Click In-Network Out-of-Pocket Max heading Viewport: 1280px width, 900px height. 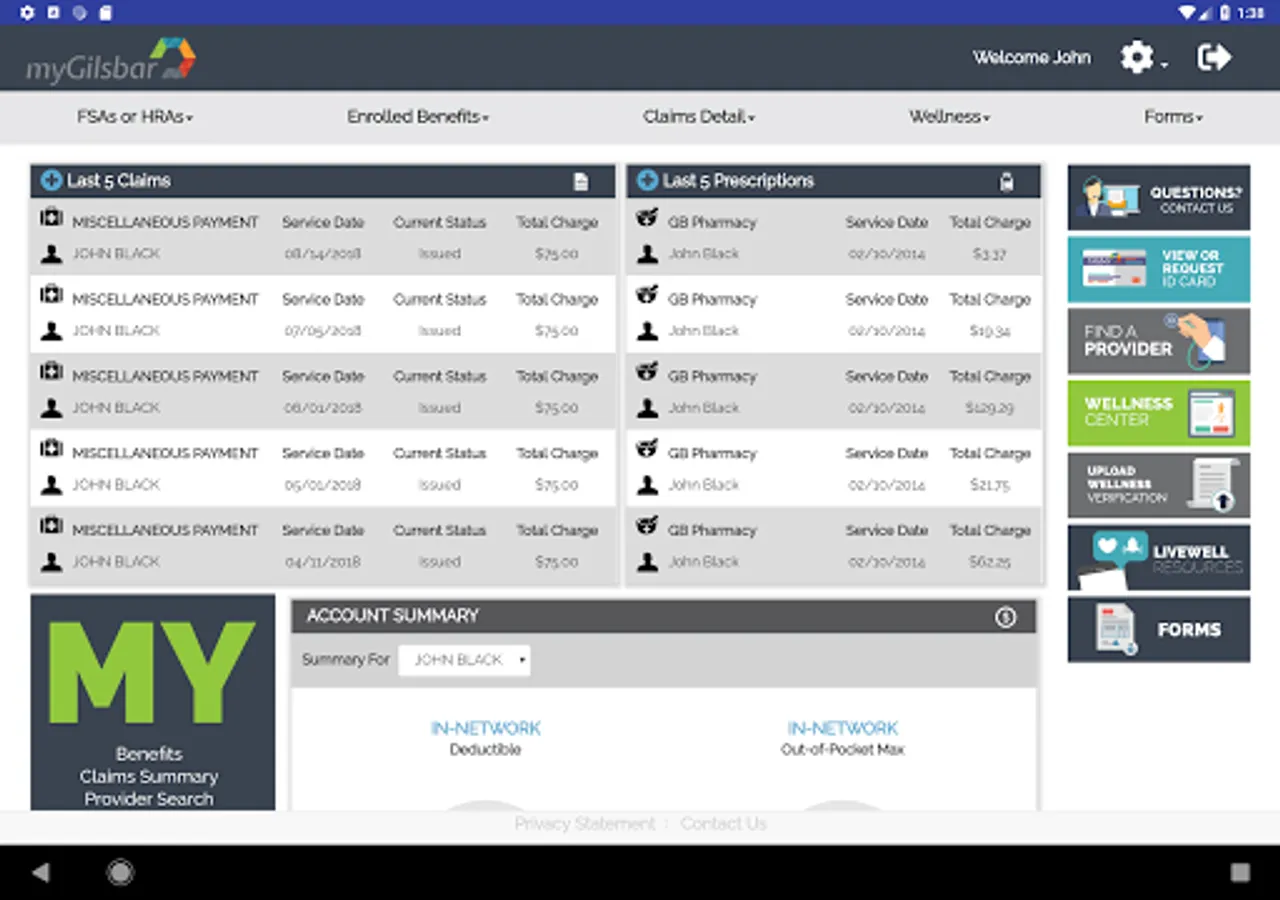pyautogui.click(x=842, y=738)
